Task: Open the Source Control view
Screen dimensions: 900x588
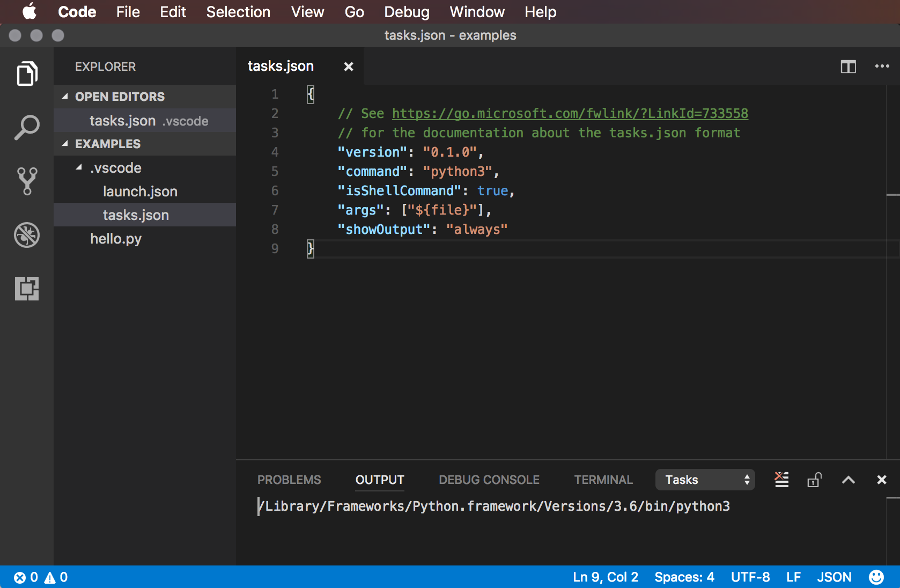Action: pyautogui.click(x=27, y=181)
